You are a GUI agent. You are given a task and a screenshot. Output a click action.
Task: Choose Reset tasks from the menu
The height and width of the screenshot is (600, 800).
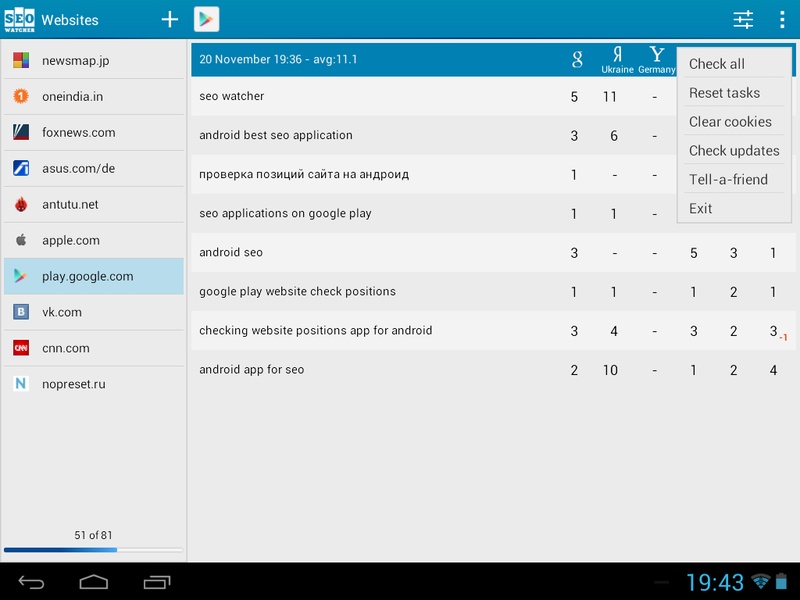(x=734, y=93)
